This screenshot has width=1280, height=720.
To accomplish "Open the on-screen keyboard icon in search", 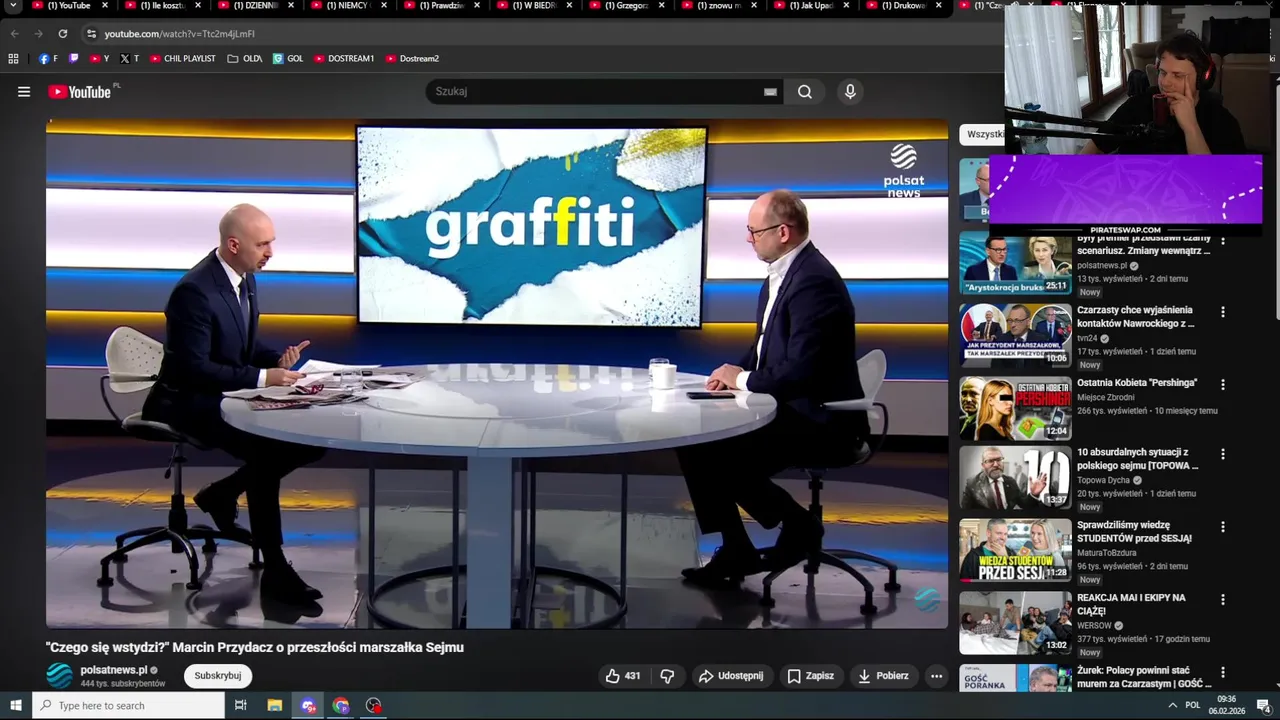I will click(x=770, y=92).
